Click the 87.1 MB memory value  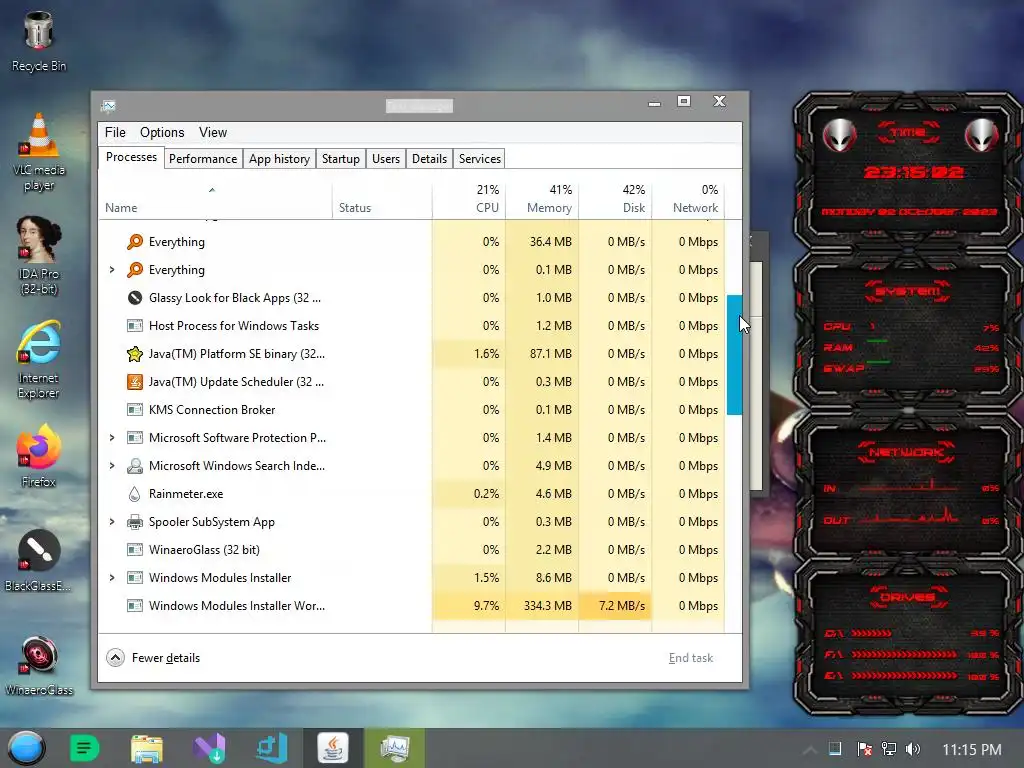point(551,354)
